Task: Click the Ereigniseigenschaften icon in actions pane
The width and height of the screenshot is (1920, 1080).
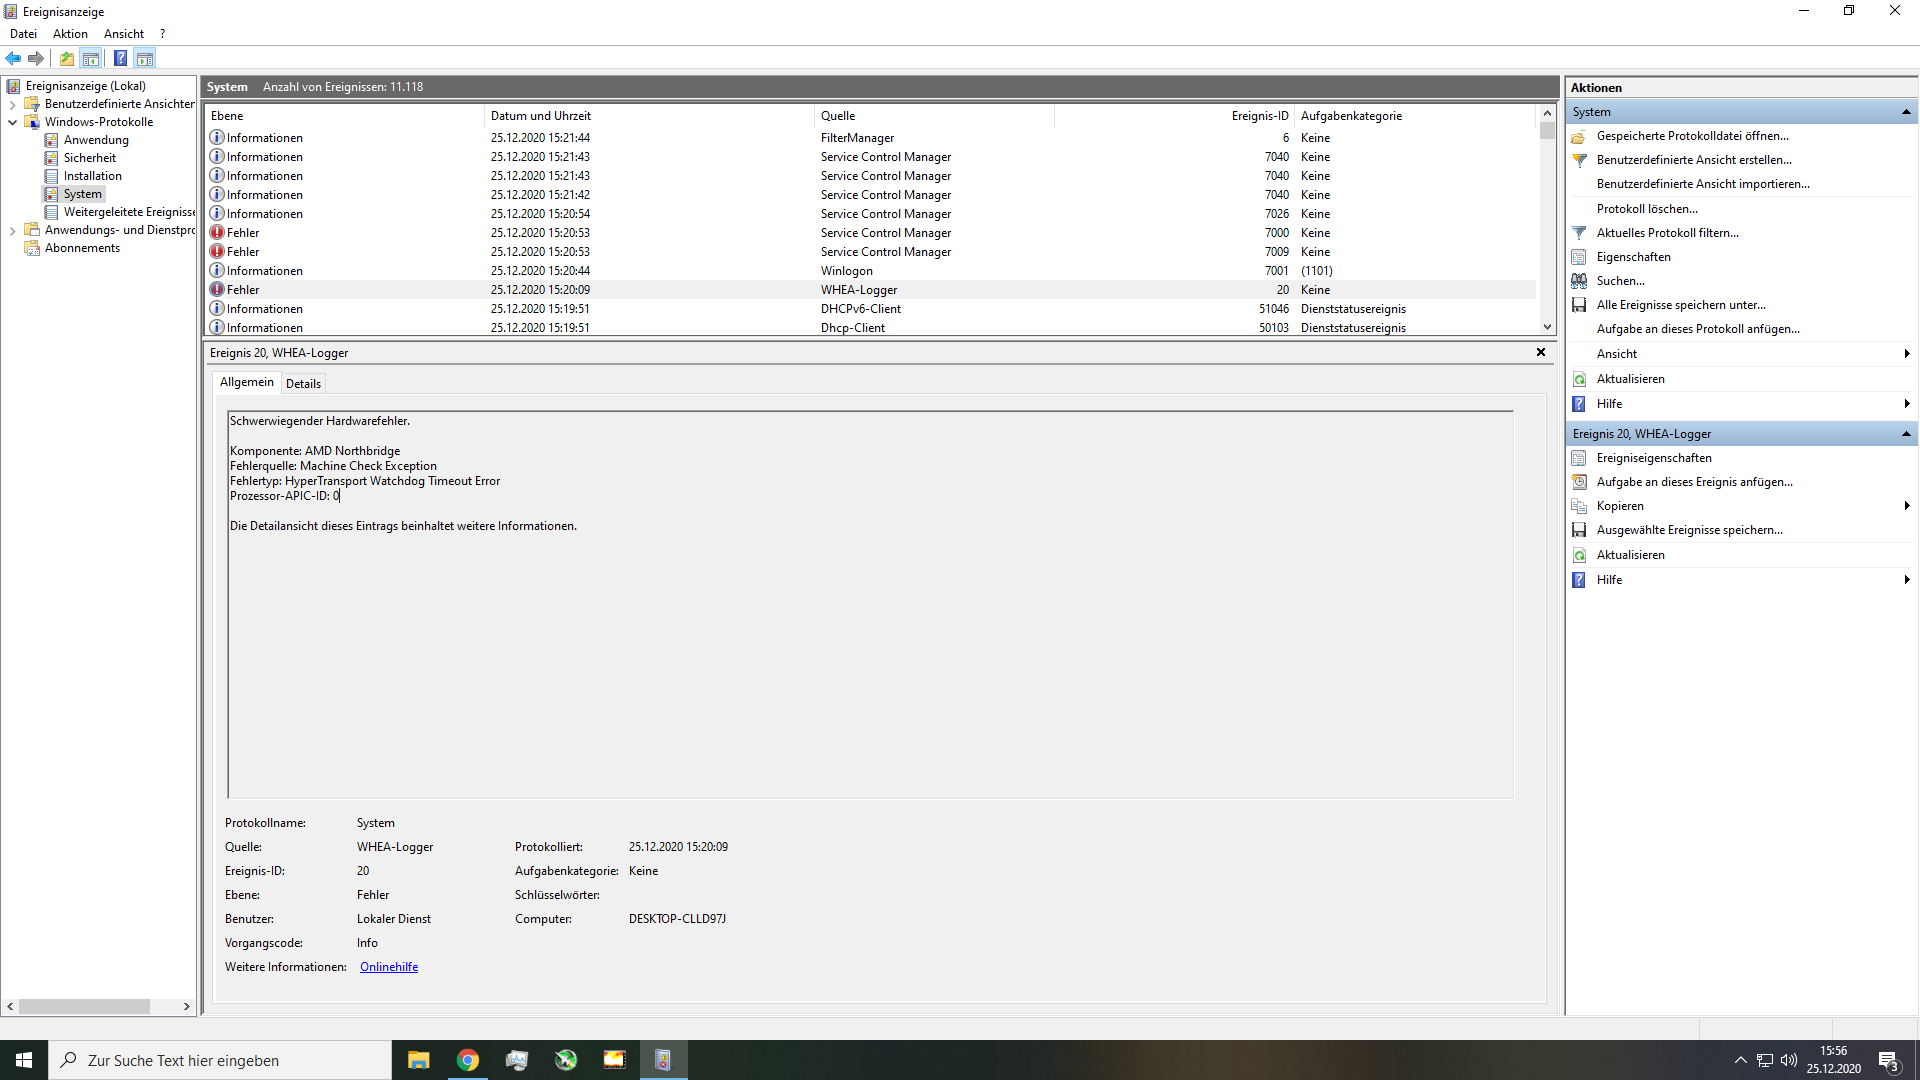Action: (1579, 458)
